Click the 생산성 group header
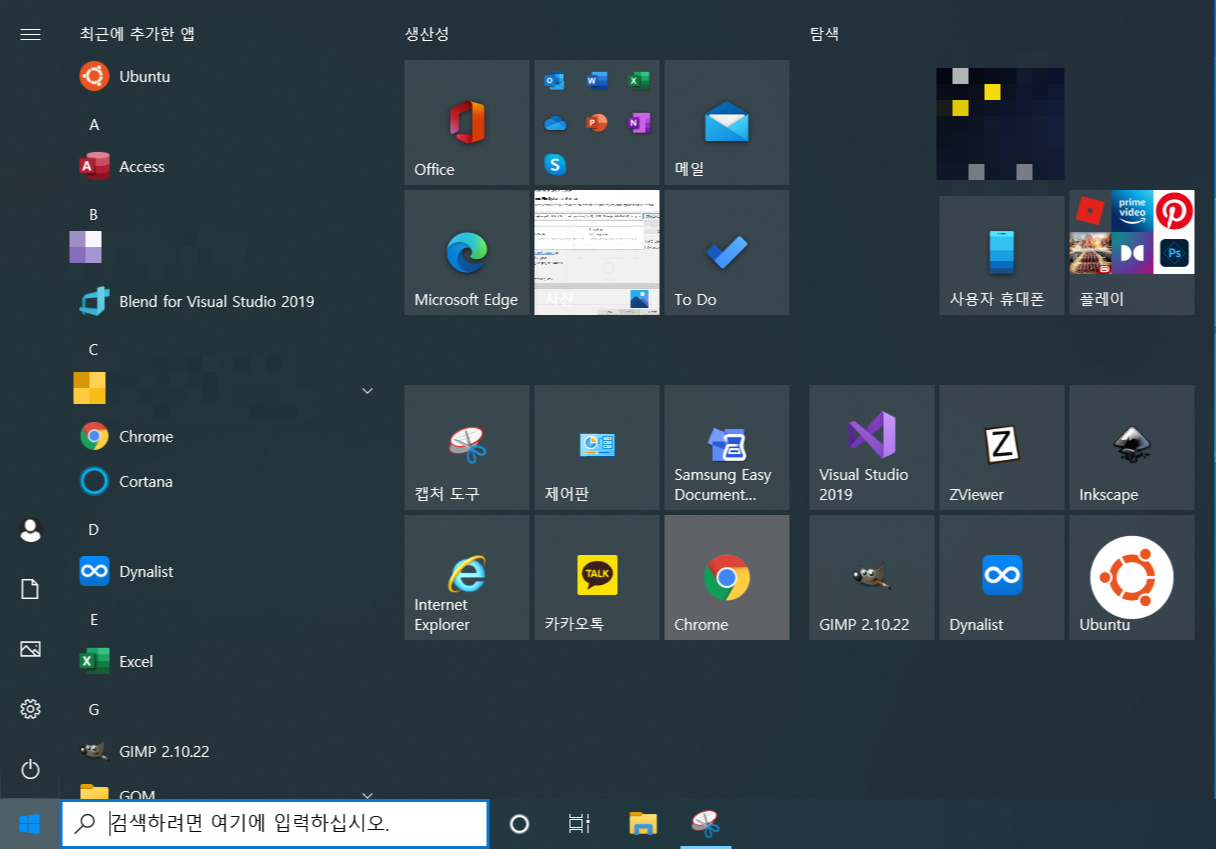Viewport: 1216px width, 849px height. pyautogui.click(x=427, y=34)
